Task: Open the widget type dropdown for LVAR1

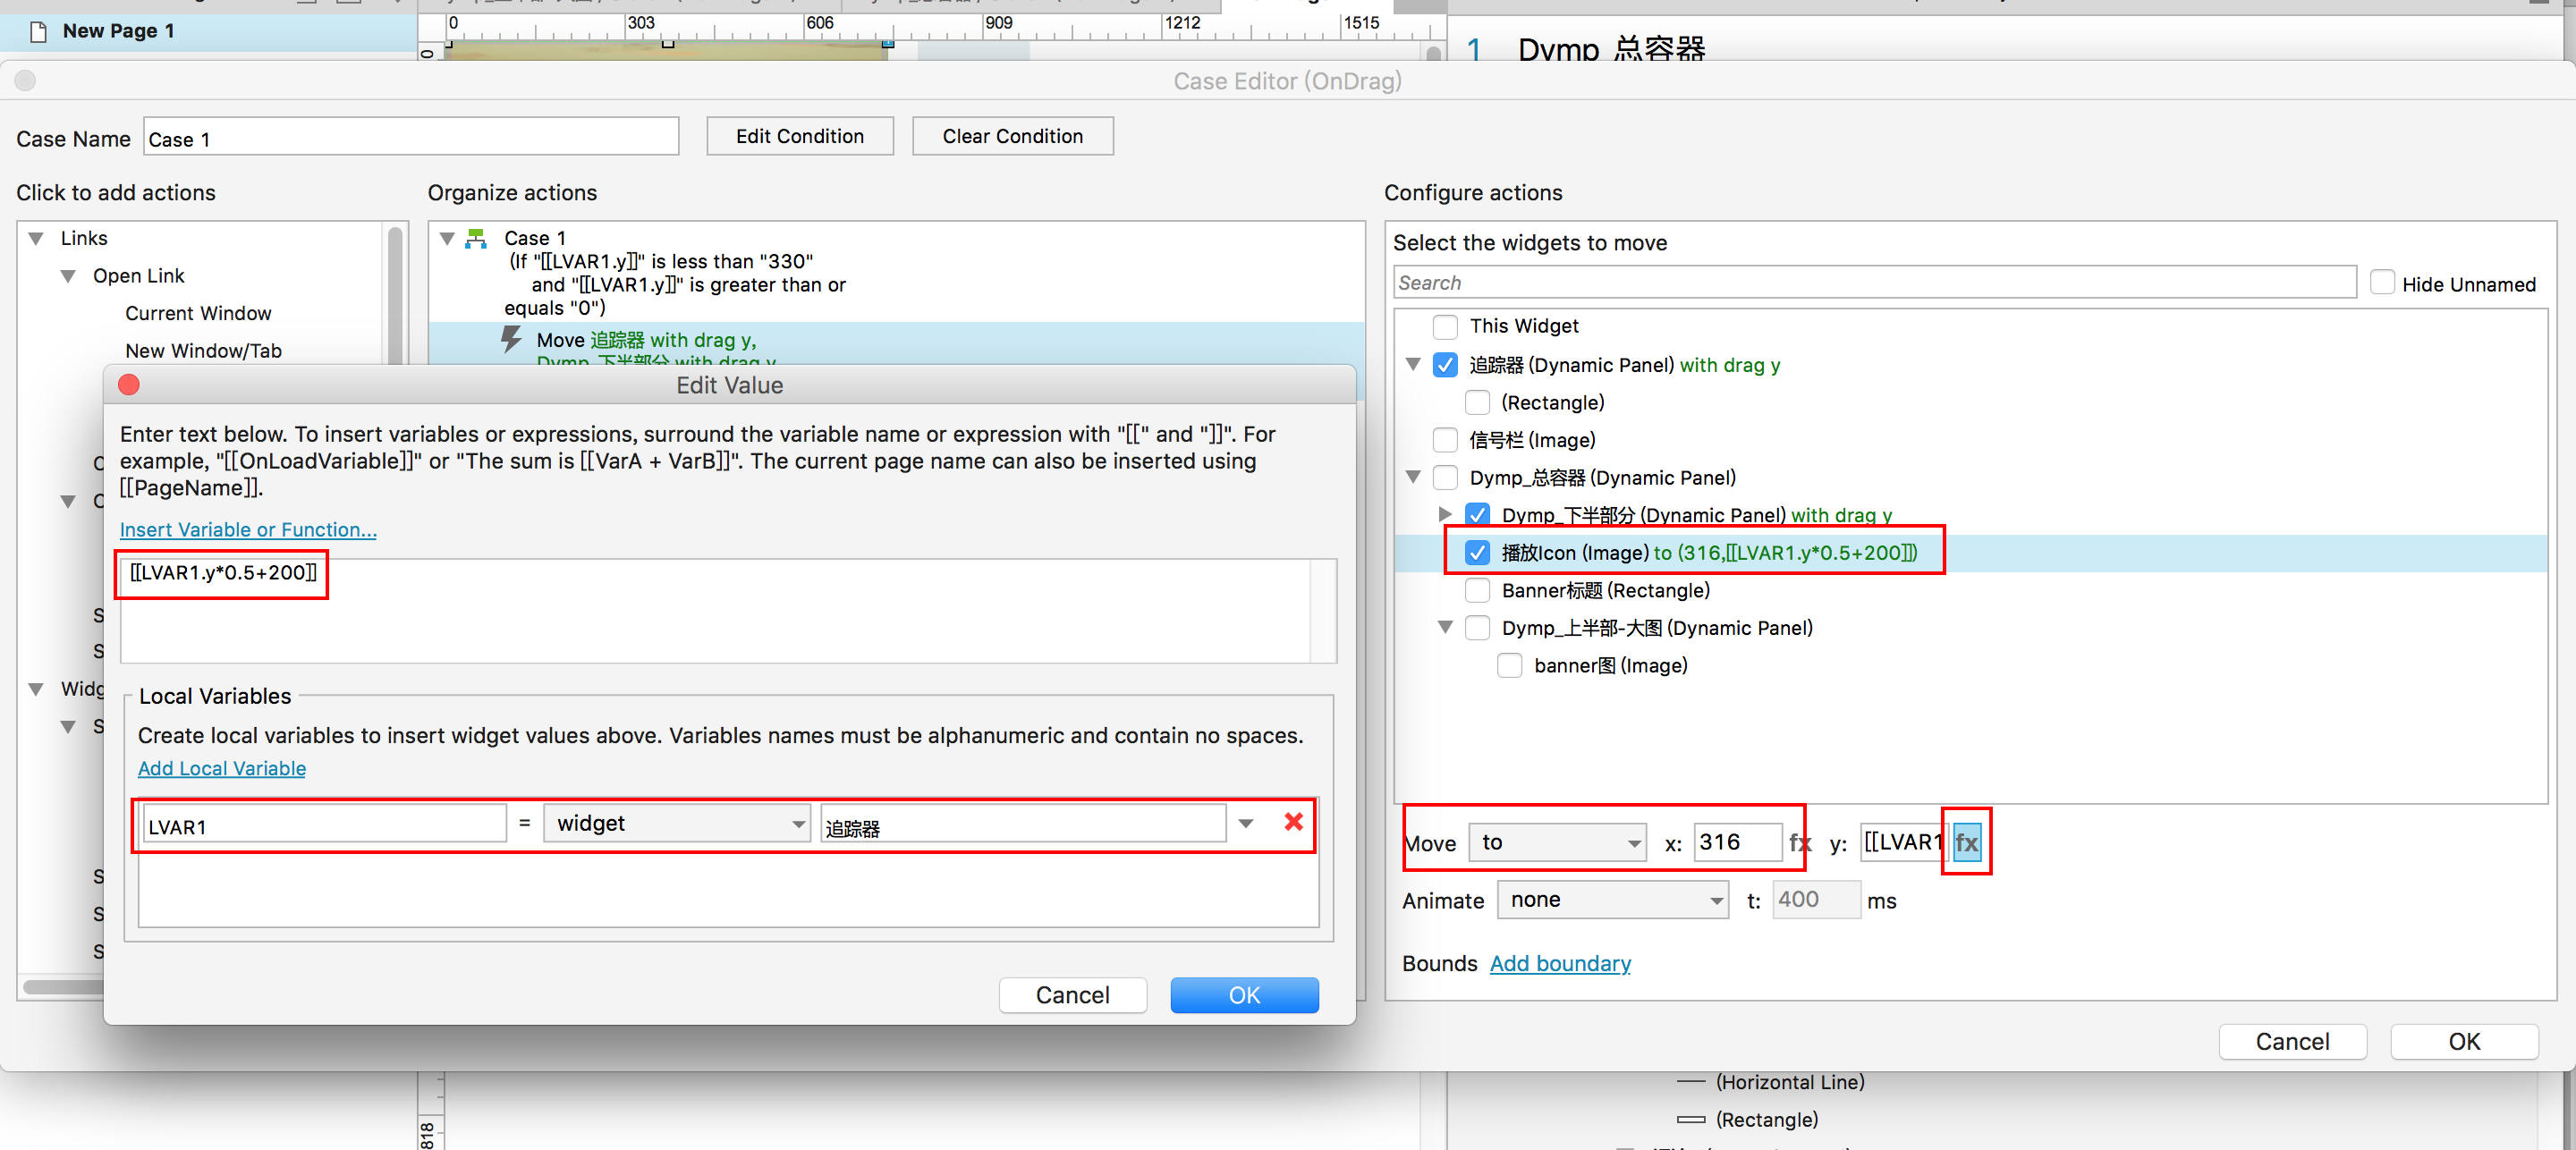Action: pyautogui.click(x=676, y=823)
